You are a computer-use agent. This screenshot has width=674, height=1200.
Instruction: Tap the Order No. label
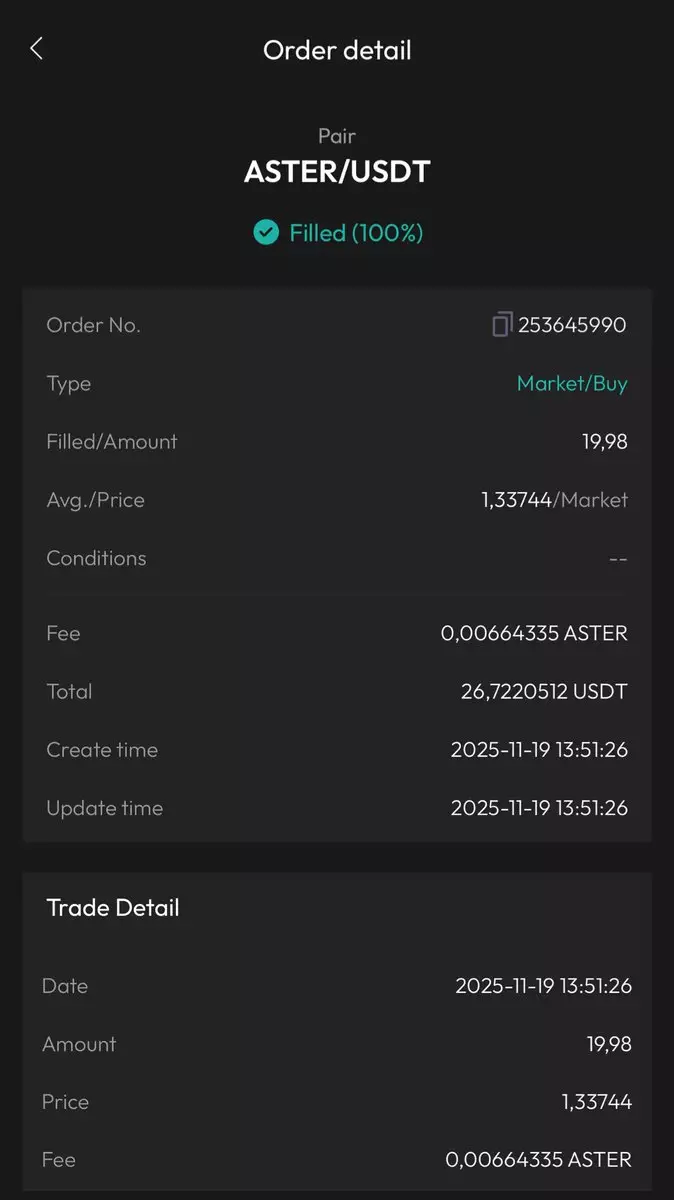point(93,325)
